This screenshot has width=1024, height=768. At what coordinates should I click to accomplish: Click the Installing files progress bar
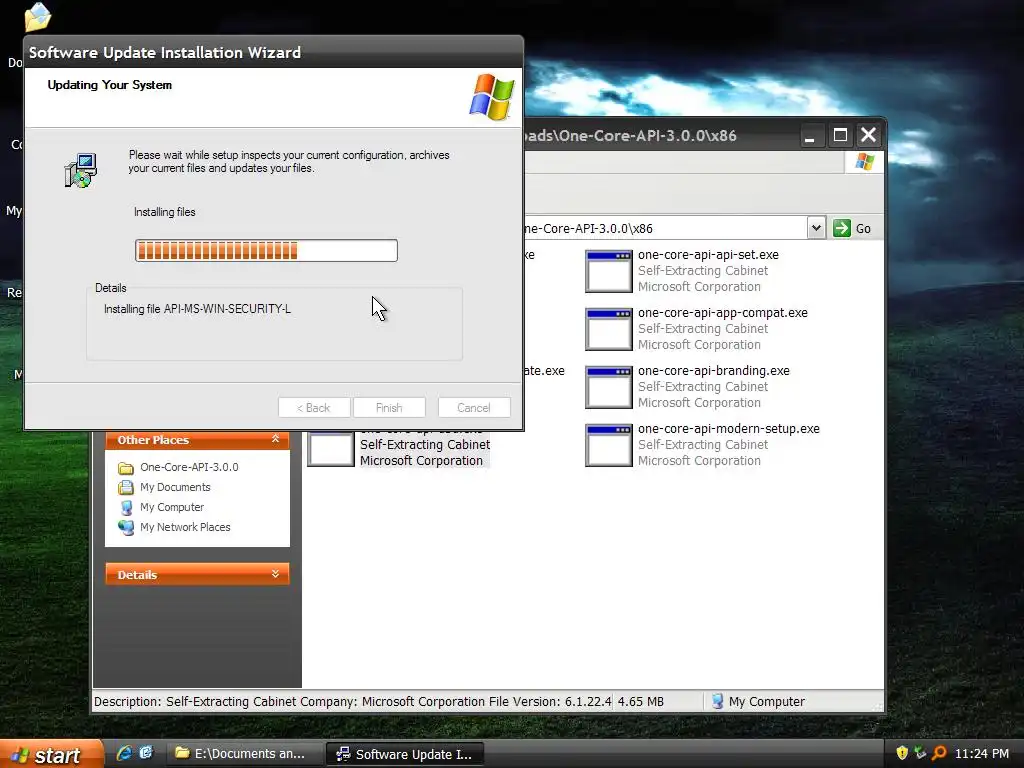[266, 251]
